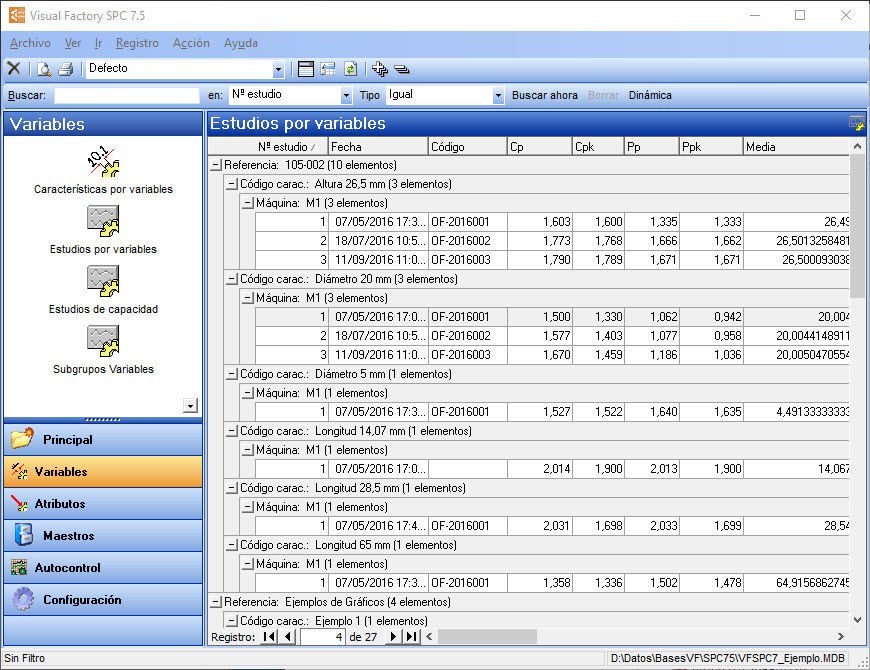The image size is (870, 670).
Task: Click the expand all groups toolbar icon
Action: [379, 69]
